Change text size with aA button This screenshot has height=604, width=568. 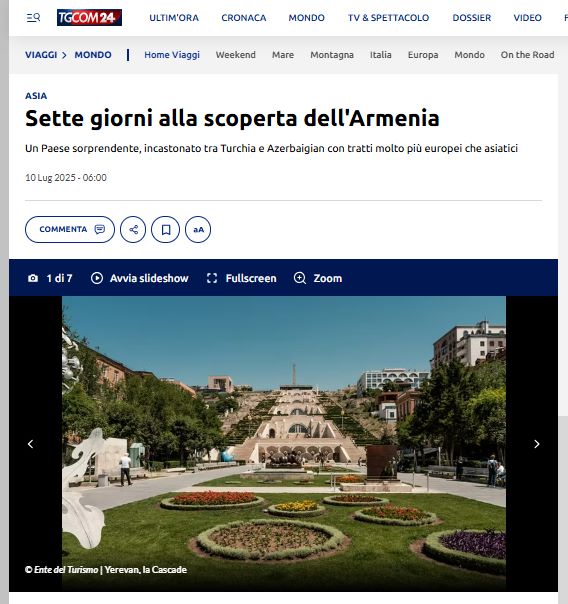click(198, 230)
